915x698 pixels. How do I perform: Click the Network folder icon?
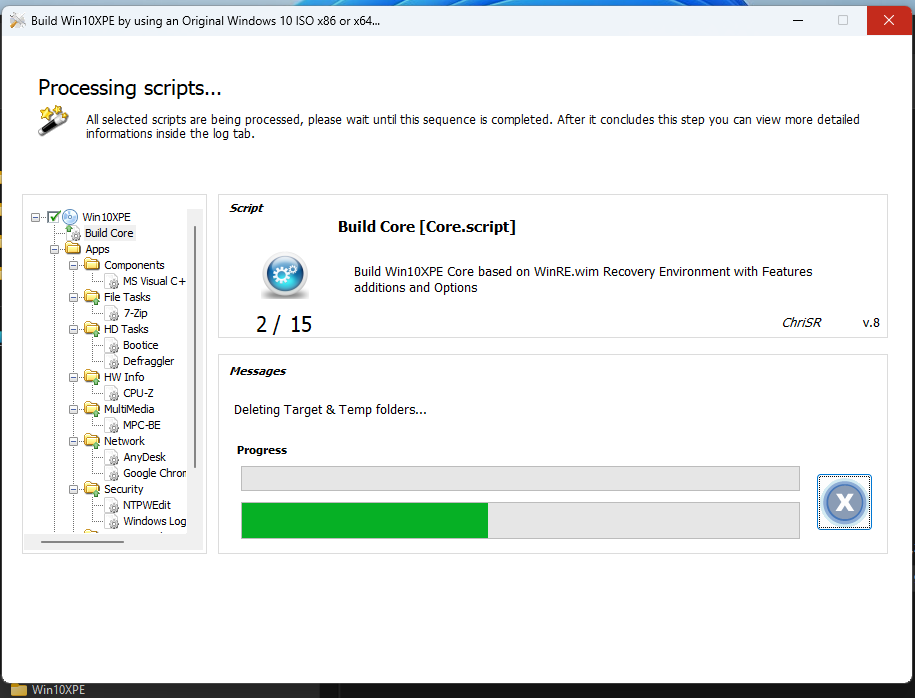pos(92,441)
